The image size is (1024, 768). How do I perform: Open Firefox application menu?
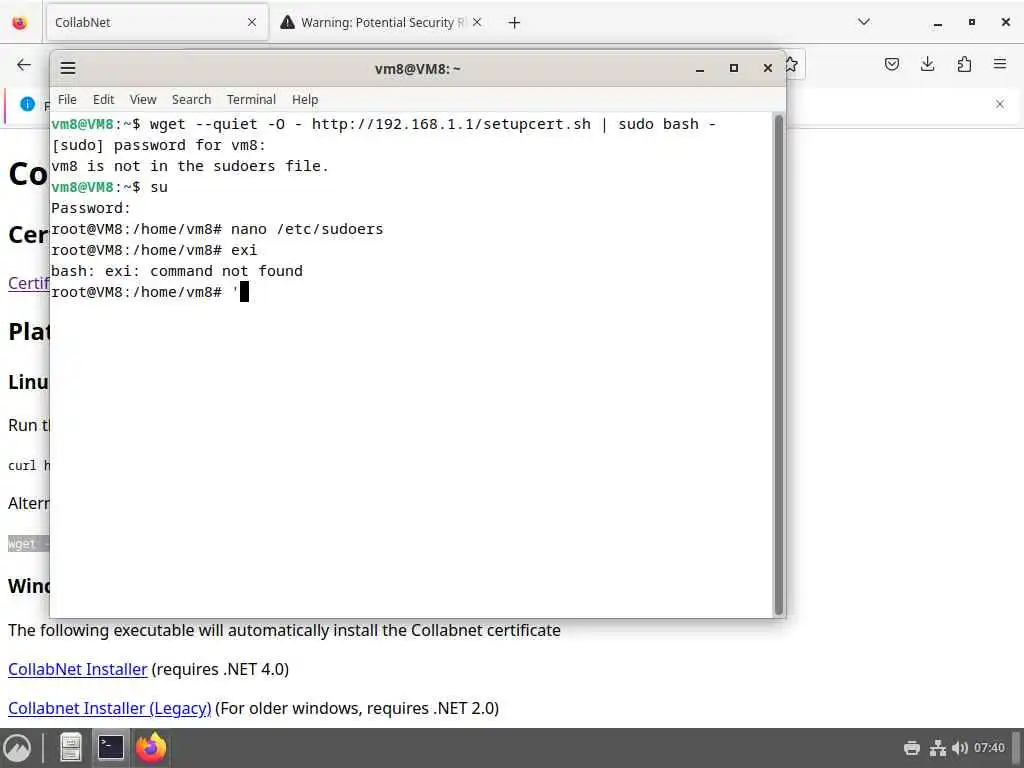tap(999, 64)
